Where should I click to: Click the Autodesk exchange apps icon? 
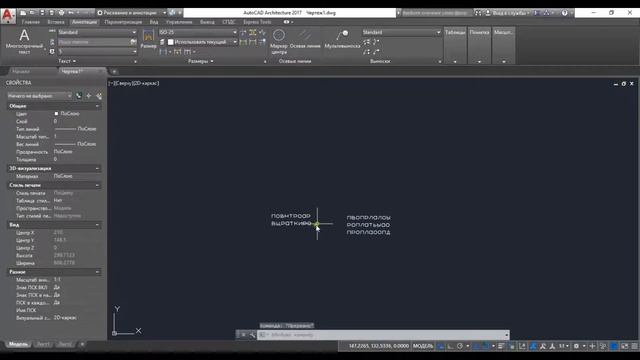538,13
